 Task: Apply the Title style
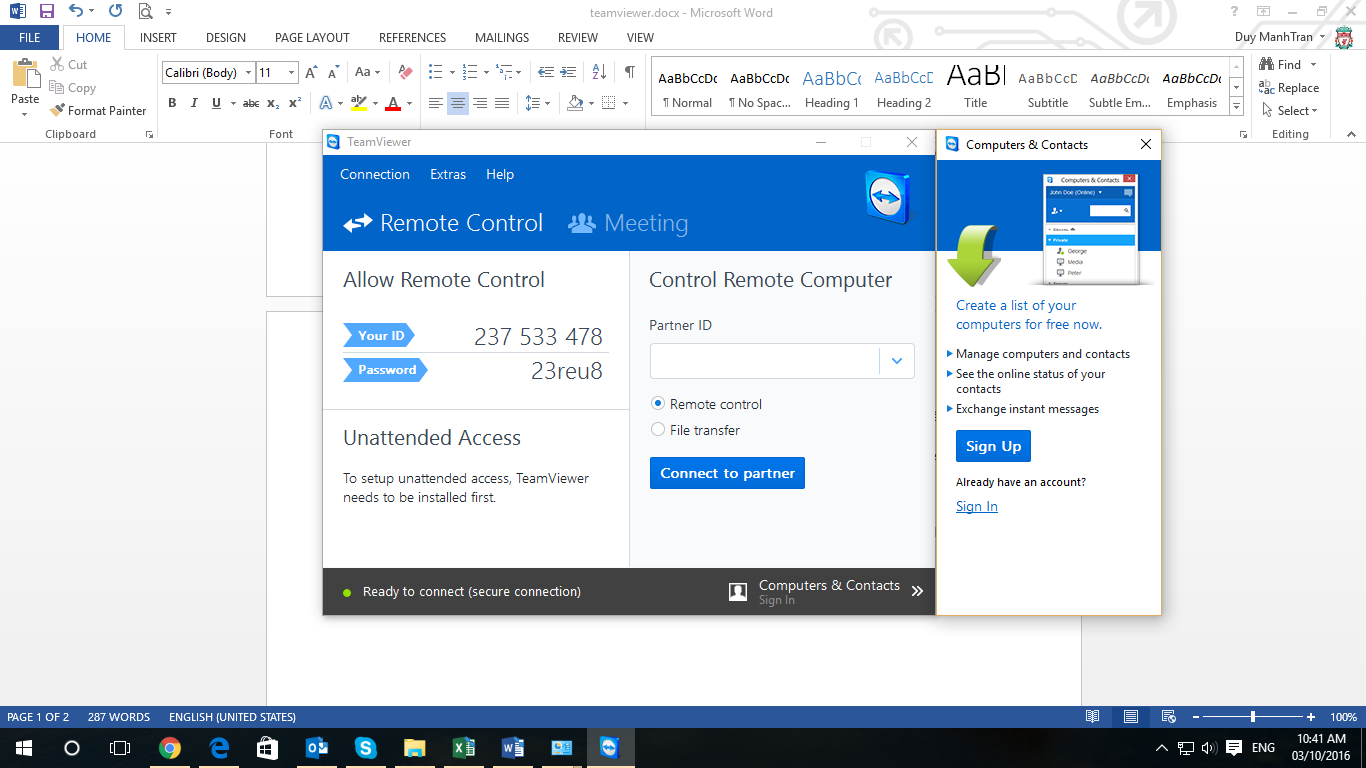(x=976, y=88)
